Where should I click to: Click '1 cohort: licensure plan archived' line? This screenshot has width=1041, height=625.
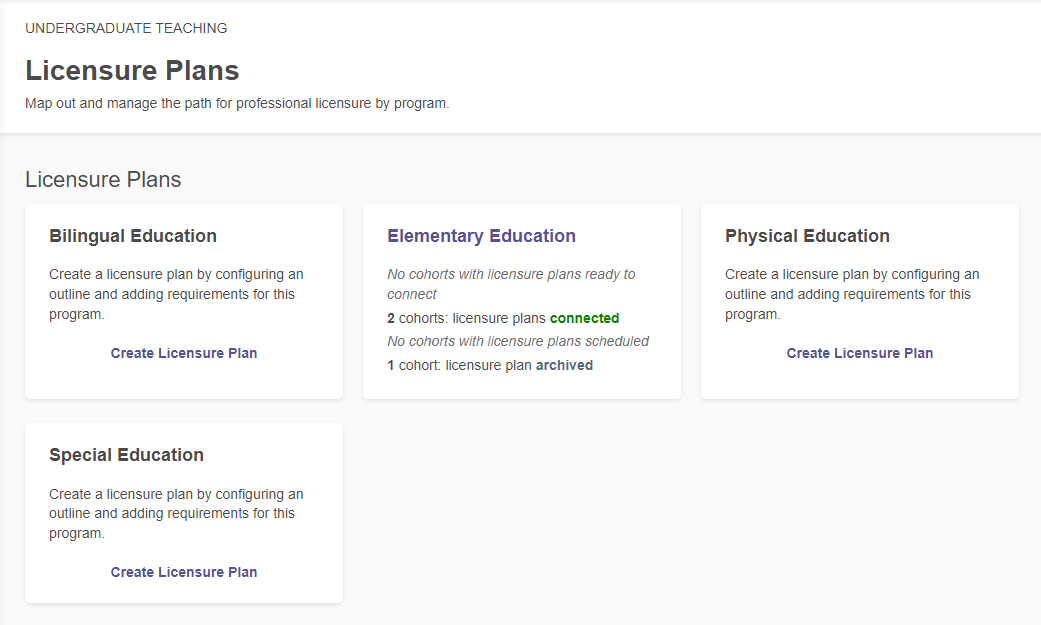(490, 365)
